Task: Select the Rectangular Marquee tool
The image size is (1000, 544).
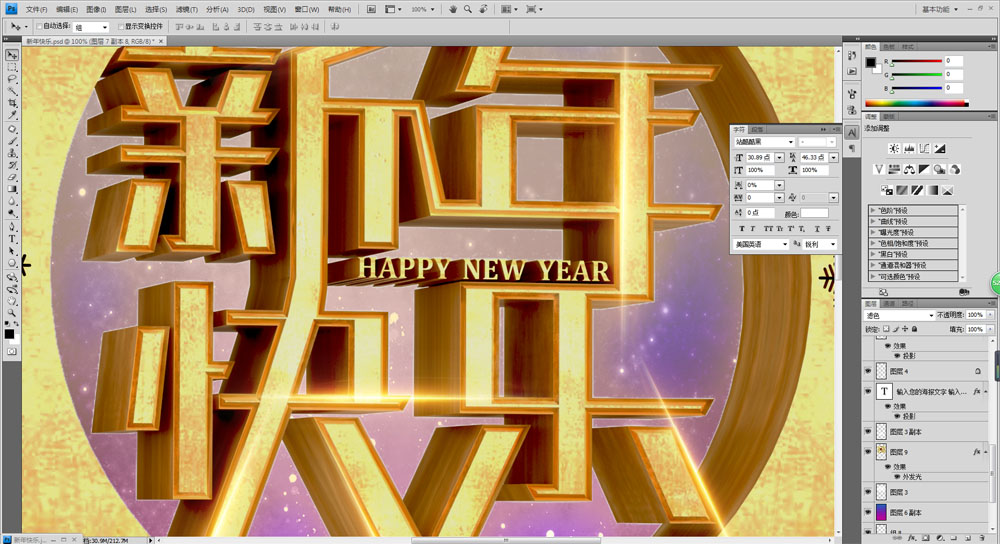Action: click(x=11, y=67)
